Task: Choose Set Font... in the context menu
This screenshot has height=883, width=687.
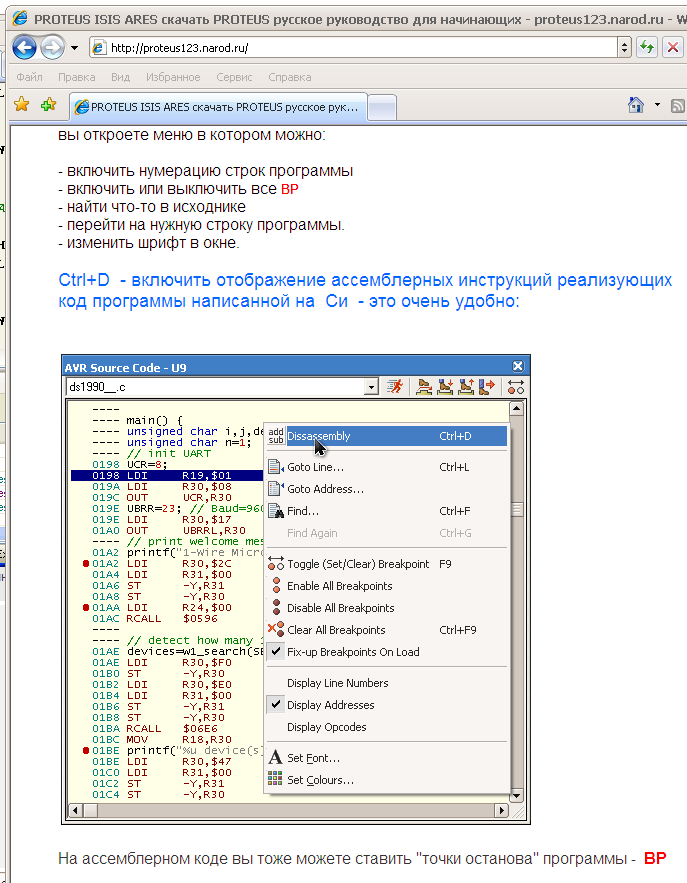Action: click(x=313, y=758)
